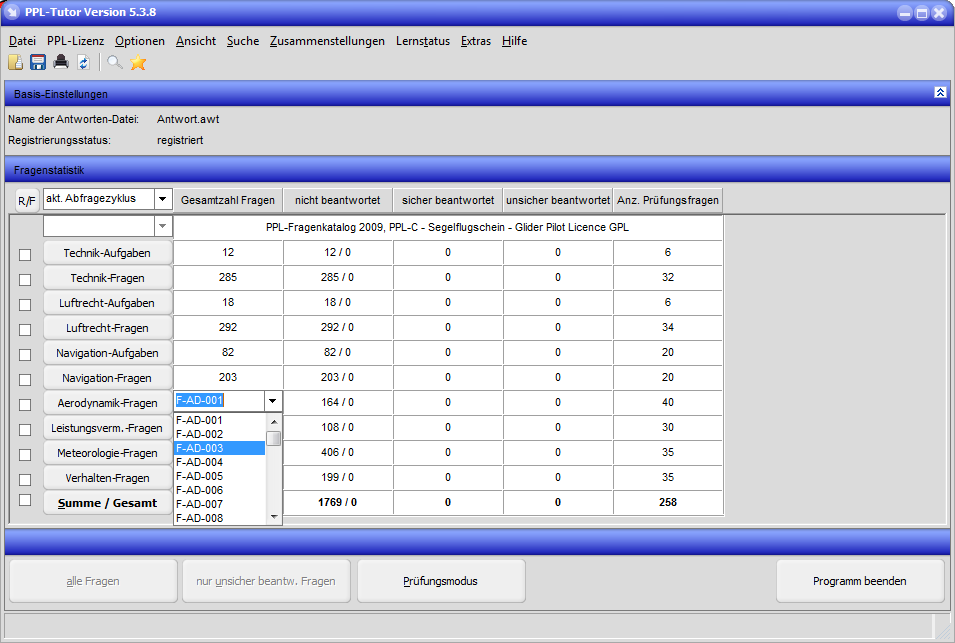The height and width of the screenshot is (643, 955).
Task: Select F-AD-008 in the dropdown list
Action: [x=220, y=518]
